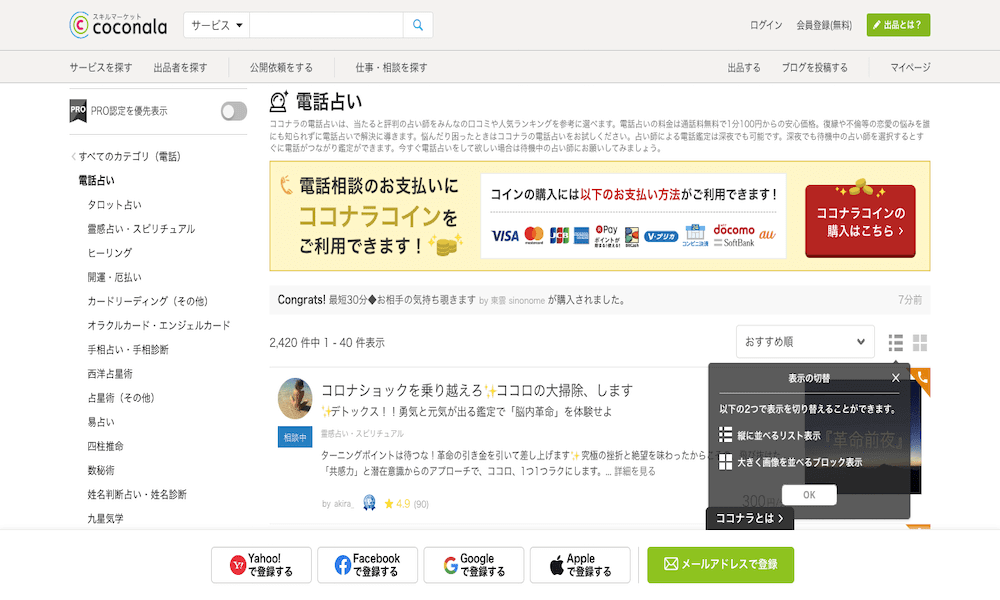The height and width of the screenshot is (600, 1000).
Task: Open the ココナラとは tab
Action: click(749, 518)
